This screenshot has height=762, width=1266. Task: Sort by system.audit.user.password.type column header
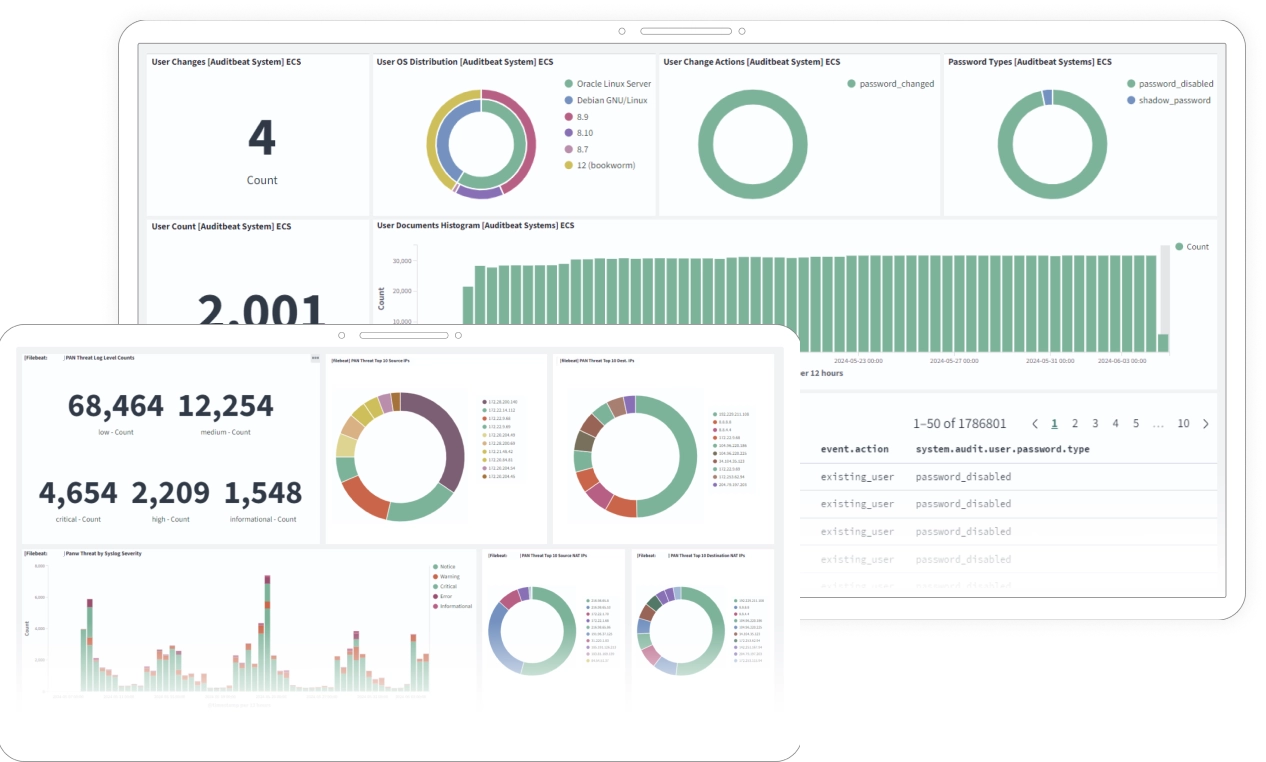(x=1002, y=450)
